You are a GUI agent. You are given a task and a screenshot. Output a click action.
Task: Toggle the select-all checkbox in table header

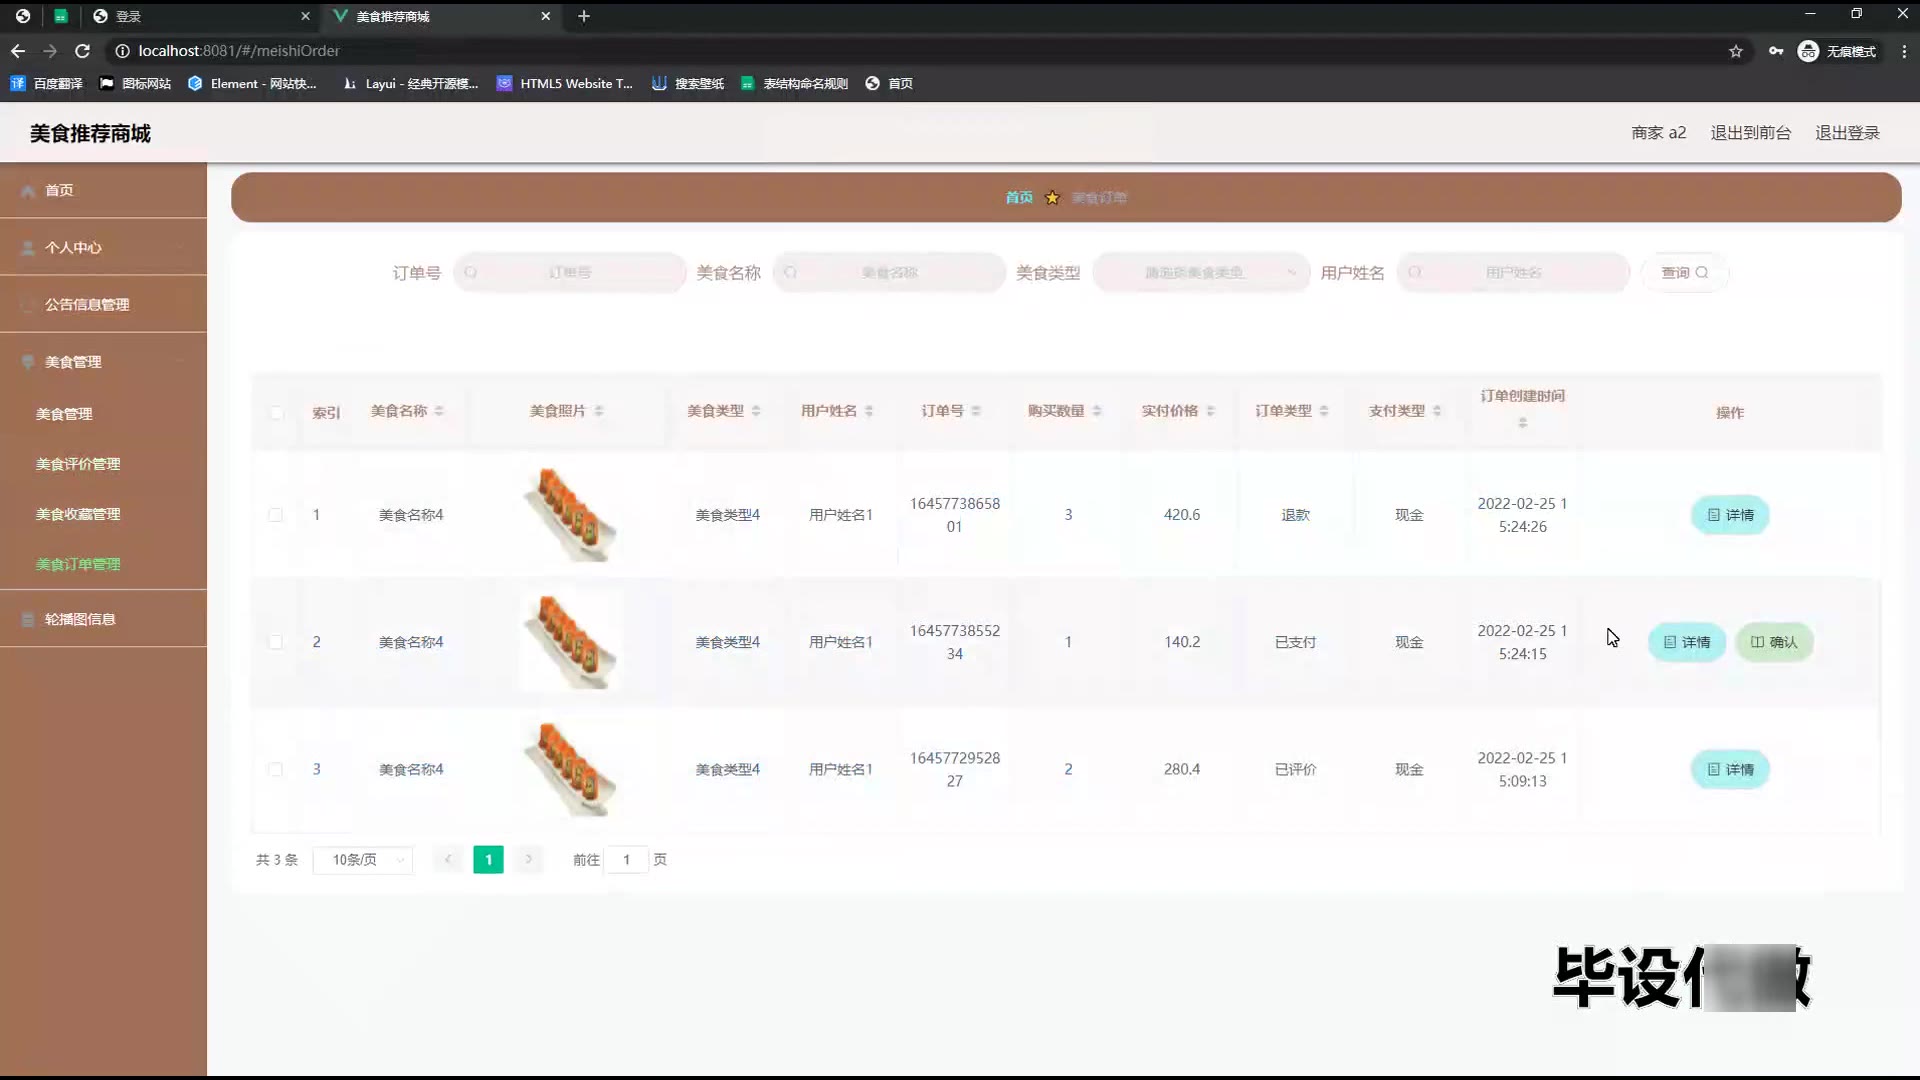coord(276,413)
